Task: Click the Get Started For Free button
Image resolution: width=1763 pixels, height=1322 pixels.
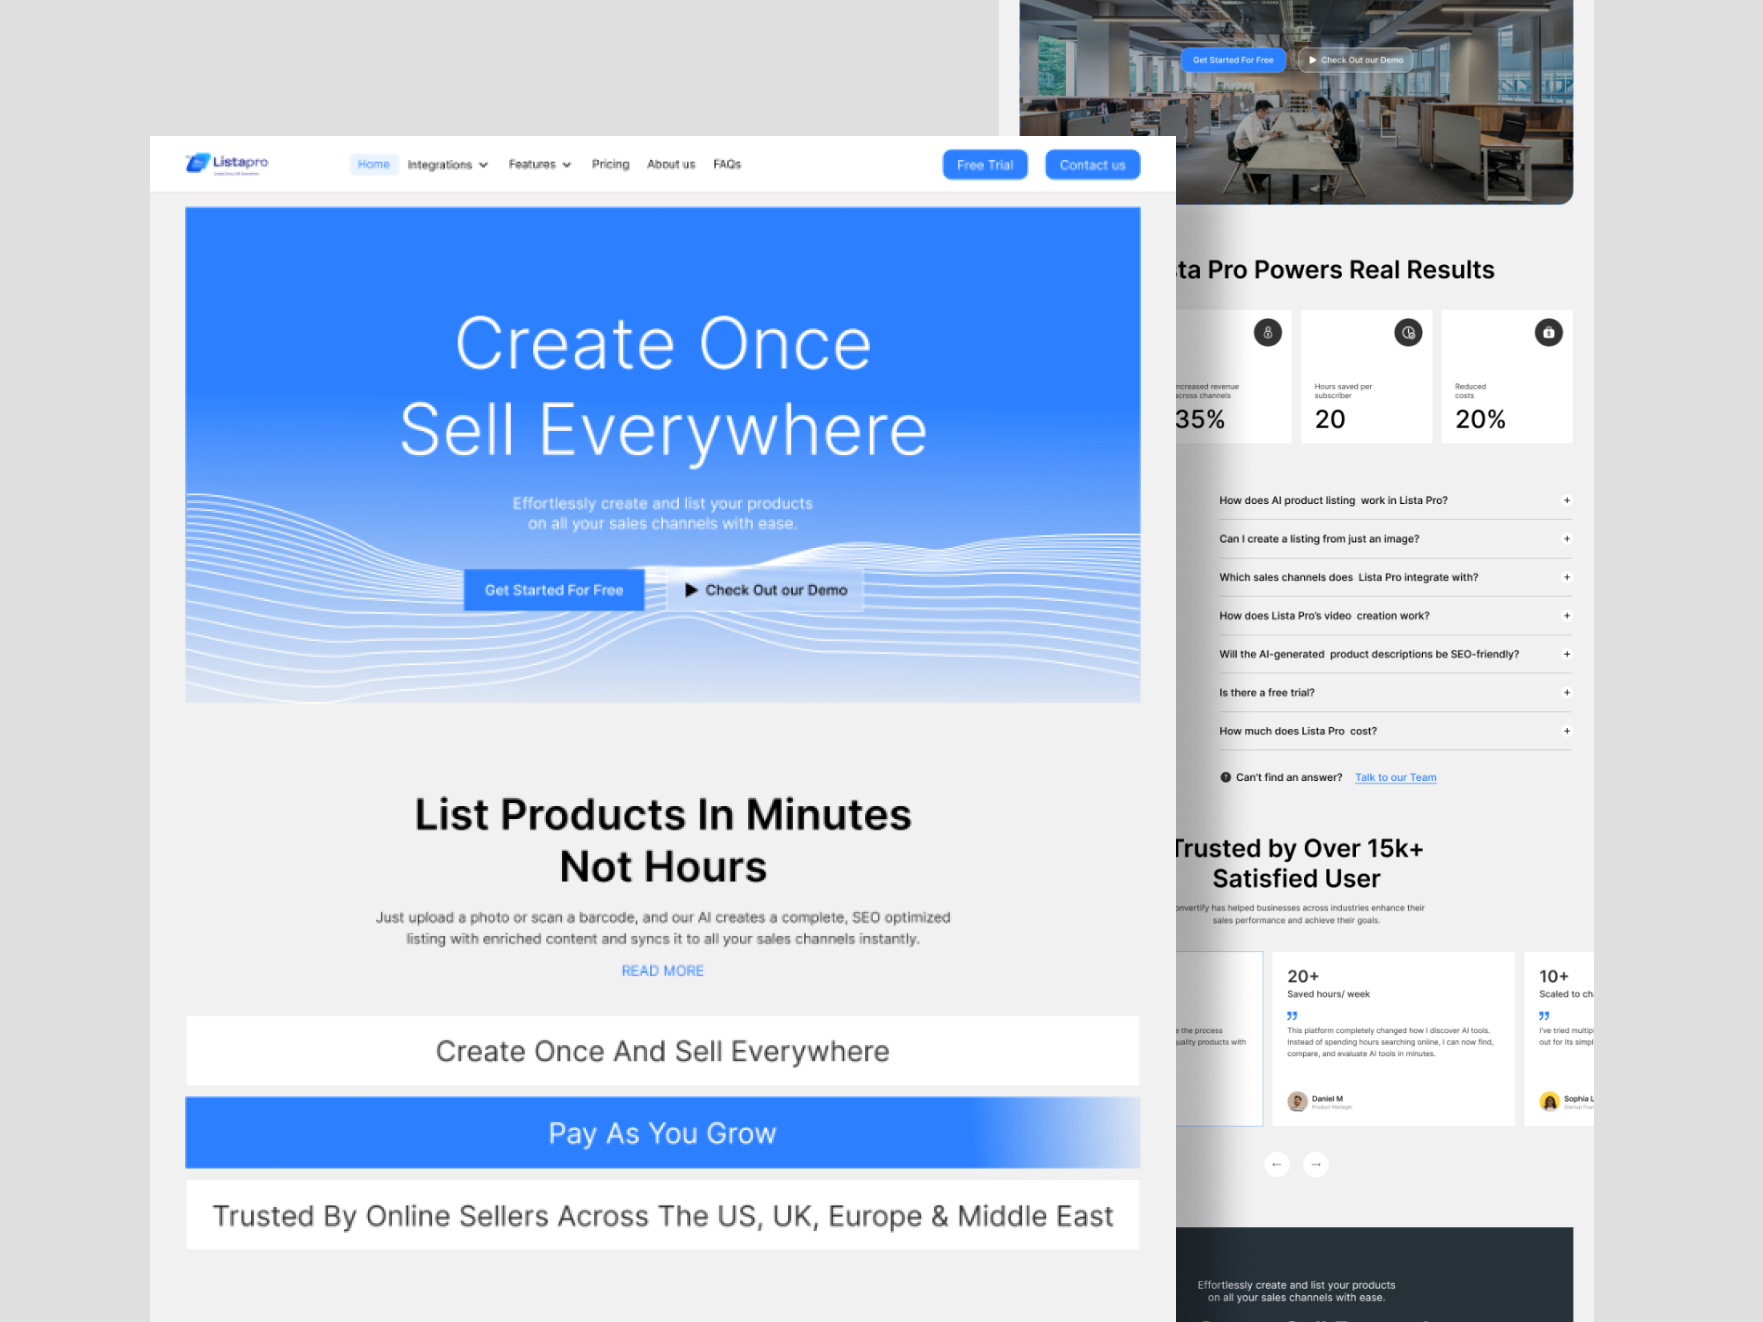Action: tap(554, 590)
